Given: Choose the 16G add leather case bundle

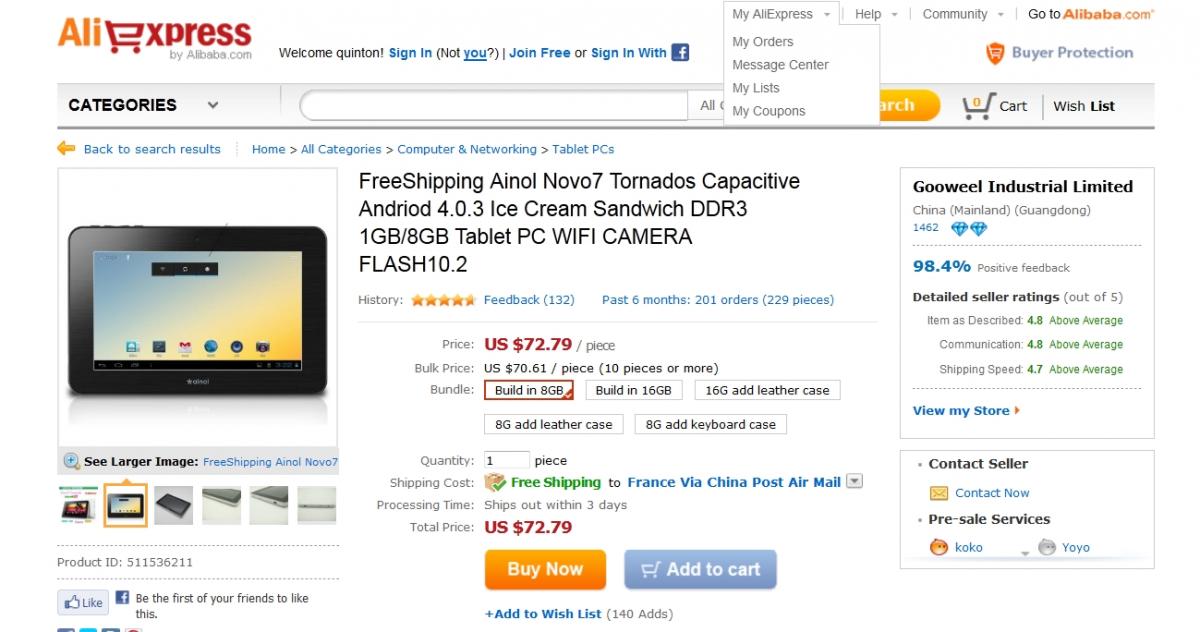Looking at the screenshot, I should (767, 390).
